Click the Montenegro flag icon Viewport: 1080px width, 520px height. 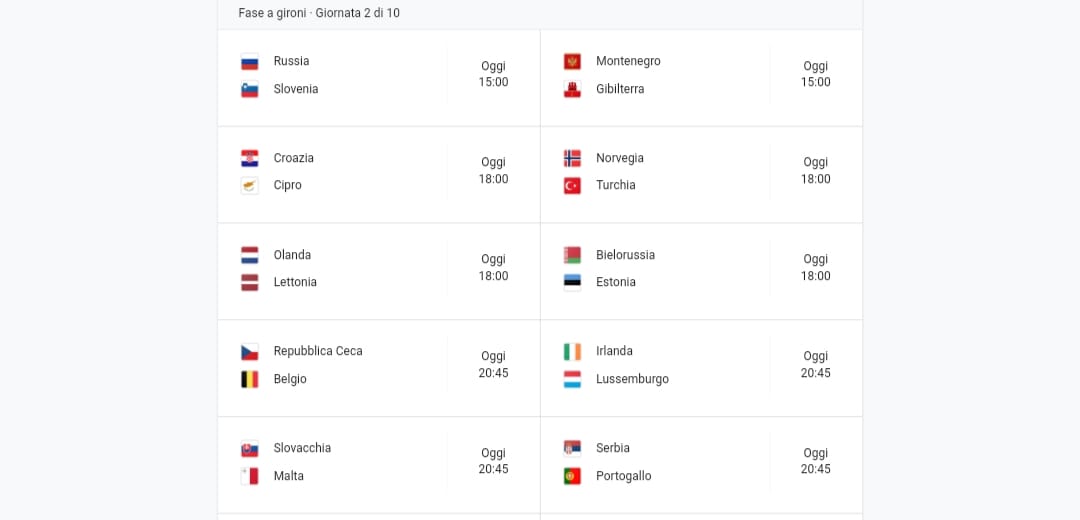(x=572, y=61)
